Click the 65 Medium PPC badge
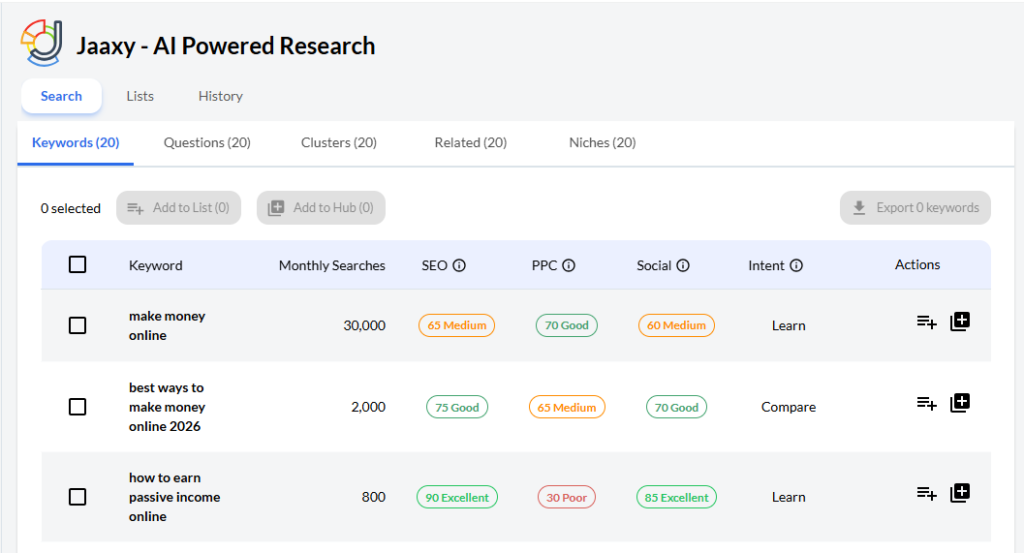This screenshot has width=1024, height=553. click(x=566, y=407)
